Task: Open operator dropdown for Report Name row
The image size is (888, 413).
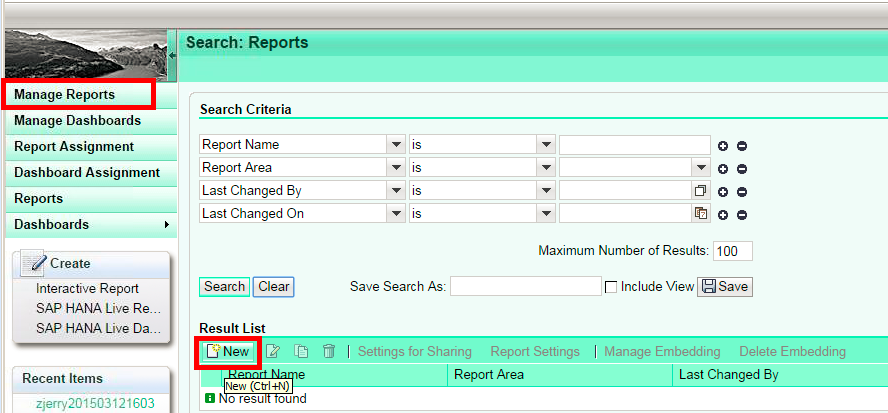Action: [x=546, y=144]
